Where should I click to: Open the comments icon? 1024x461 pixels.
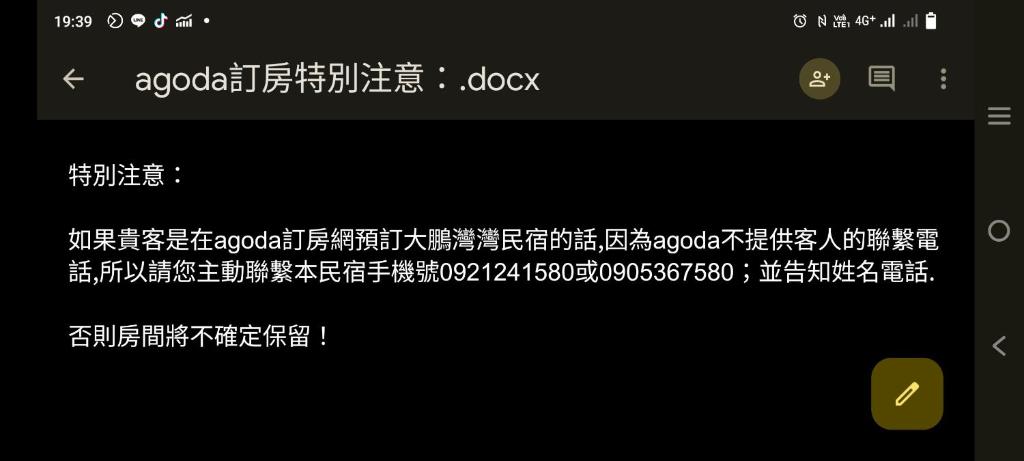[881, 79]
